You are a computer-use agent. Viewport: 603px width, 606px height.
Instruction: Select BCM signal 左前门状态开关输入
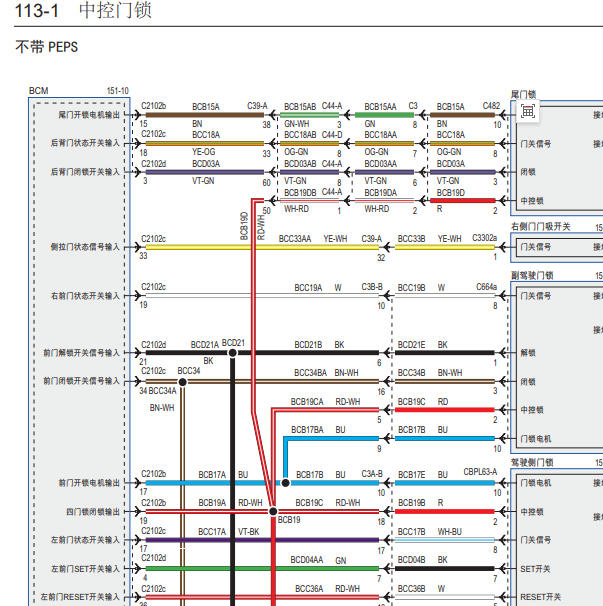(x=85, y=540)
